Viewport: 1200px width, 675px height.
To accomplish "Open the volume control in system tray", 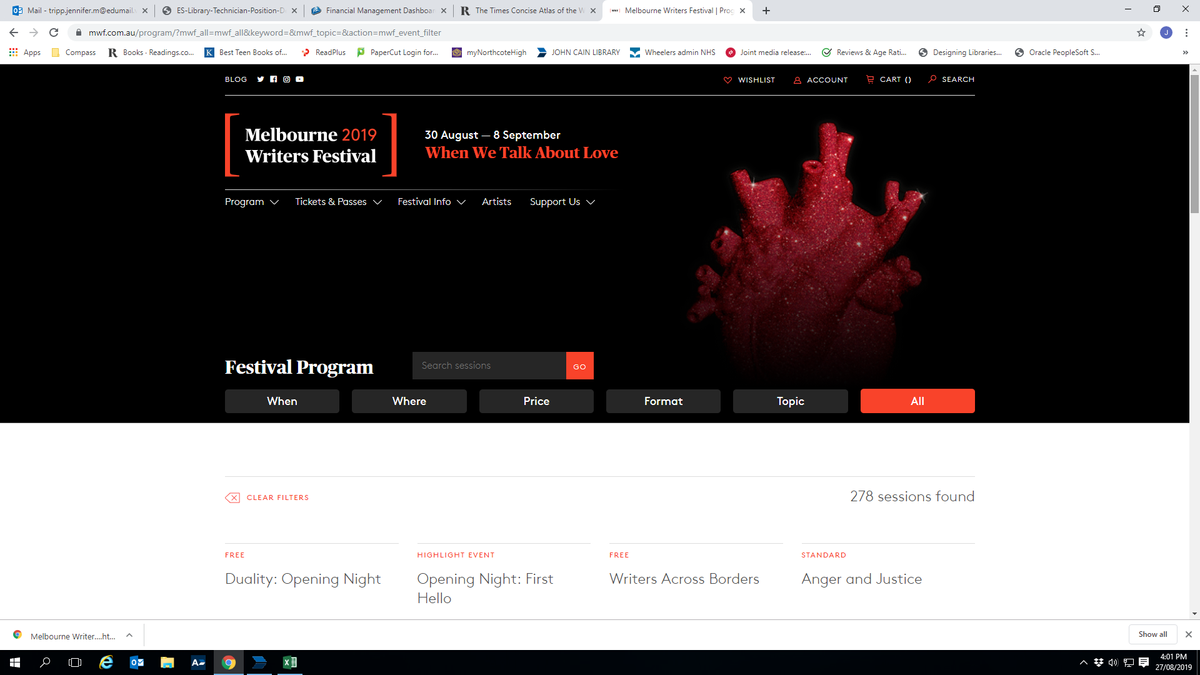I will [1113, 663].
